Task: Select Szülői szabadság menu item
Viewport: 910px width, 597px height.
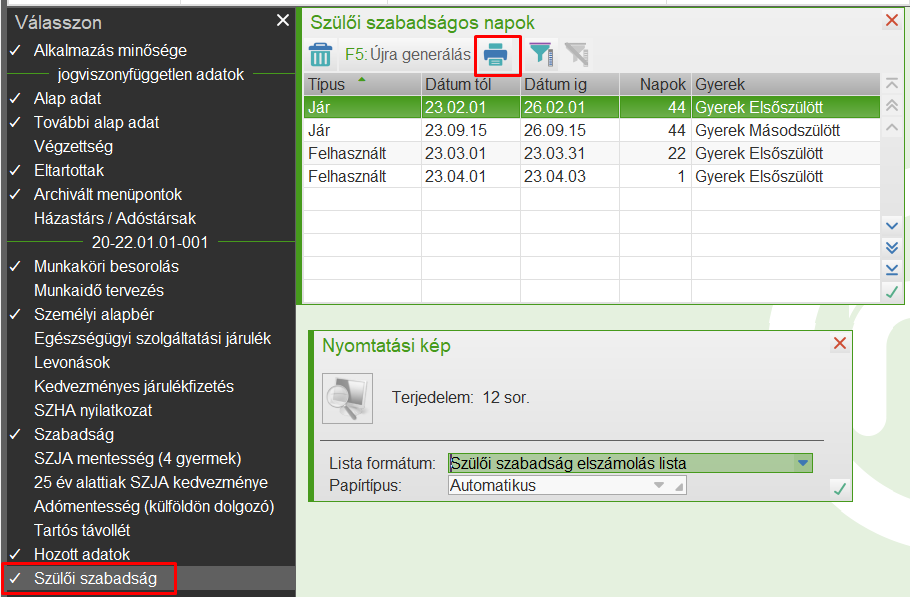Action: [95, 578]
